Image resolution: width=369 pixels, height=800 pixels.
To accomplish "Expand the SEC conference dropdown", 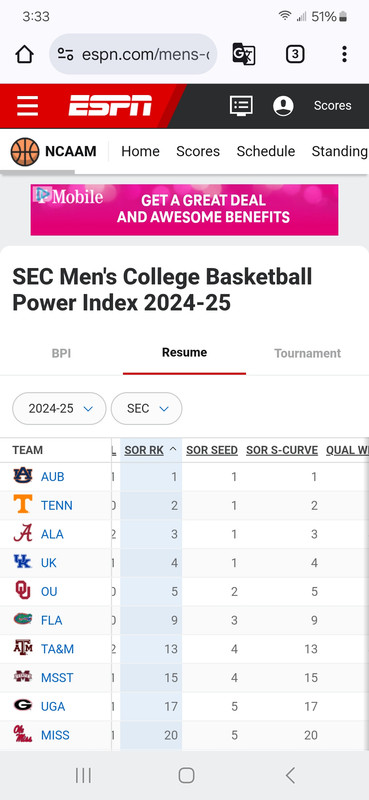I will pyautogui.click(x=146, y=408).
